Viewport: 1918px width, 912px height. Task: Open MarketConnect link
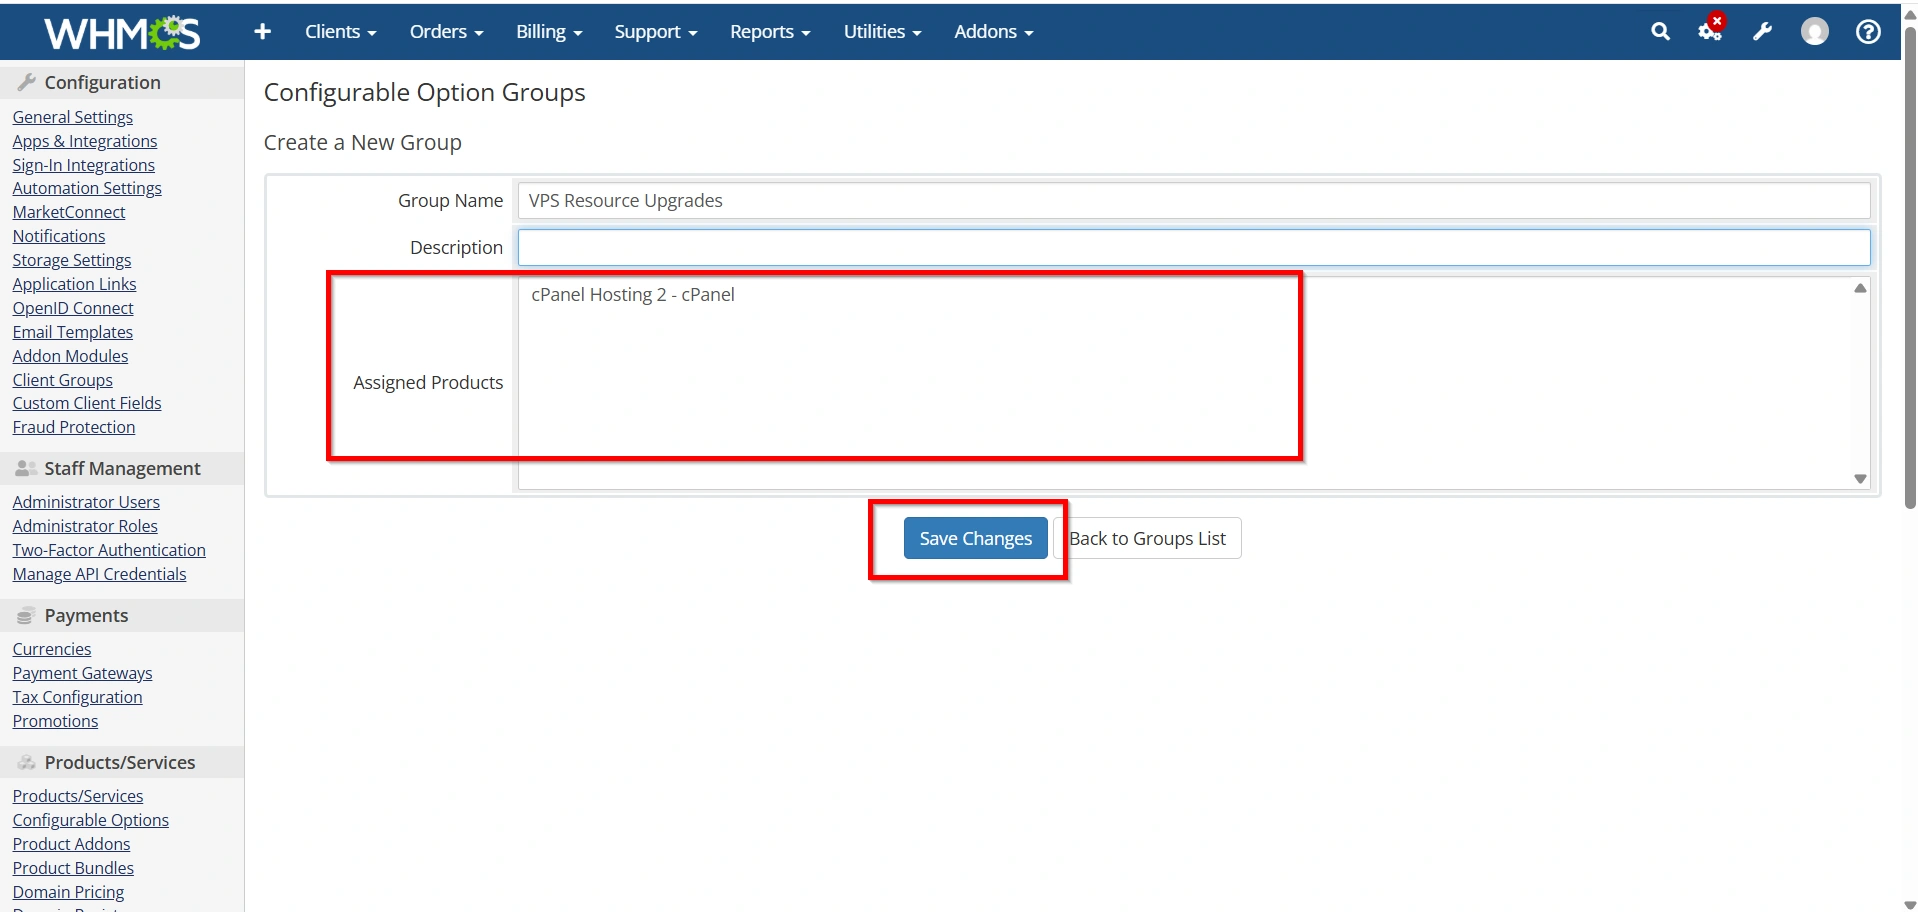(69, 212)
